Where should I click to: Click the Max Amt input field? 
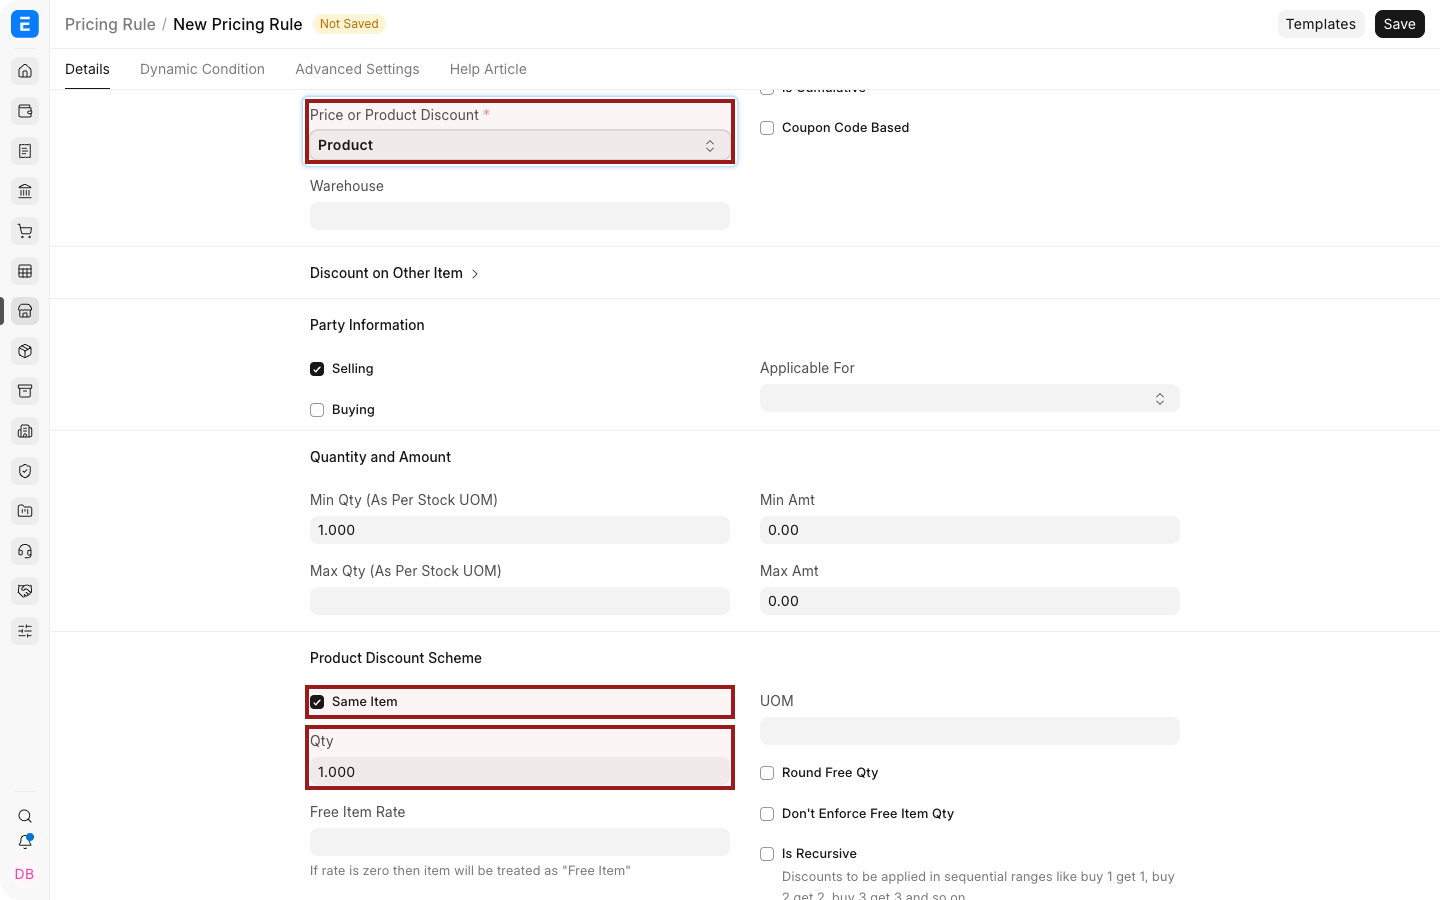point(970,601)
